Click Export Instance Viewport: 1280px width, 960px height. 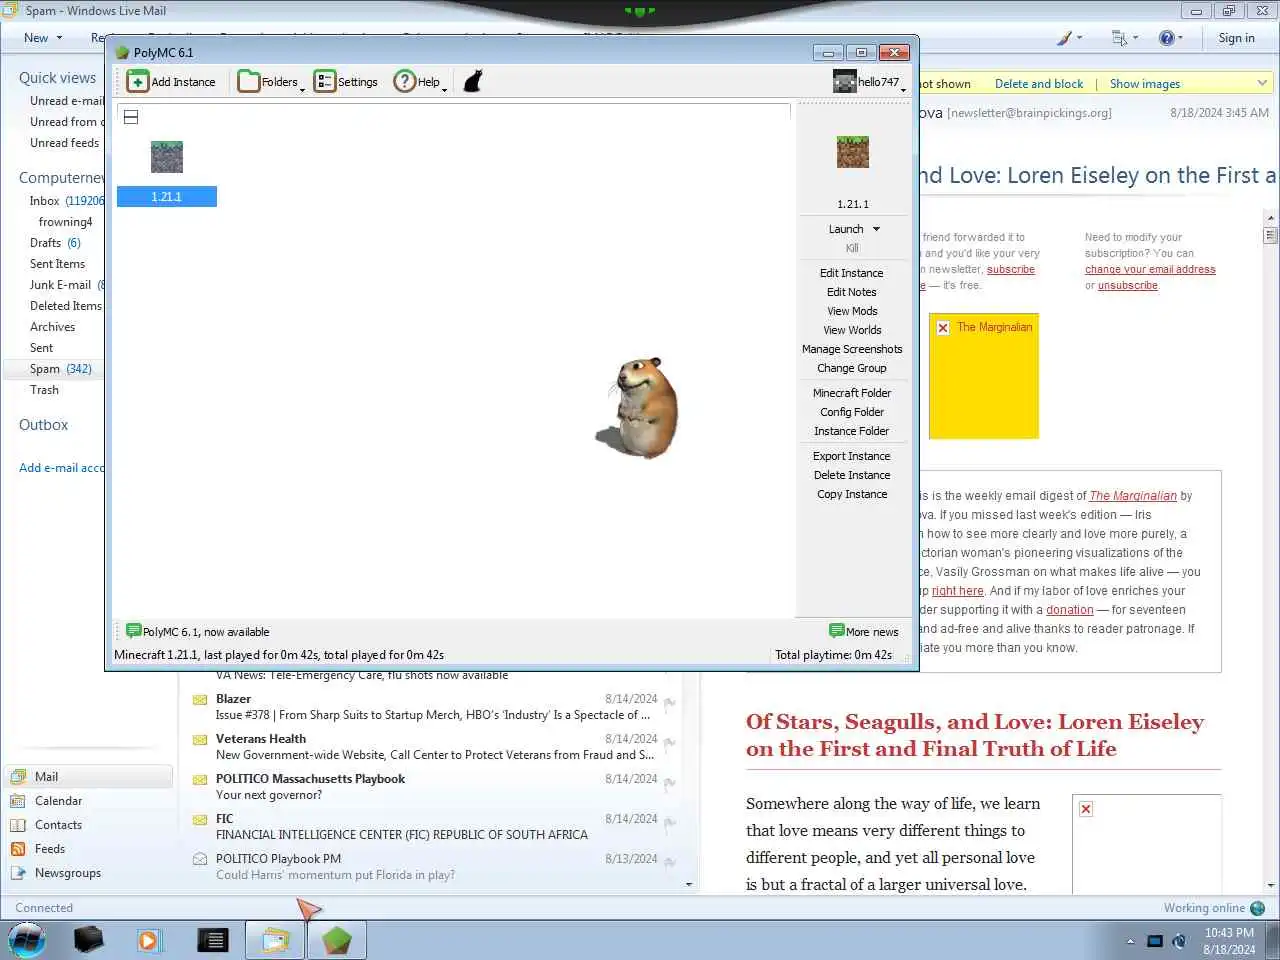coord(852,456)
